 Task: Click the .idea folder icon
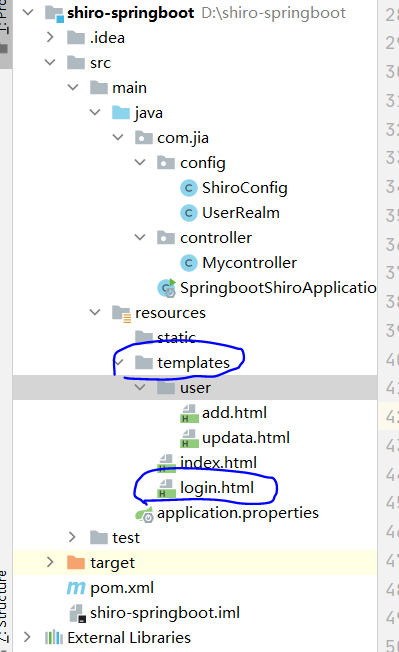[76, 38]
